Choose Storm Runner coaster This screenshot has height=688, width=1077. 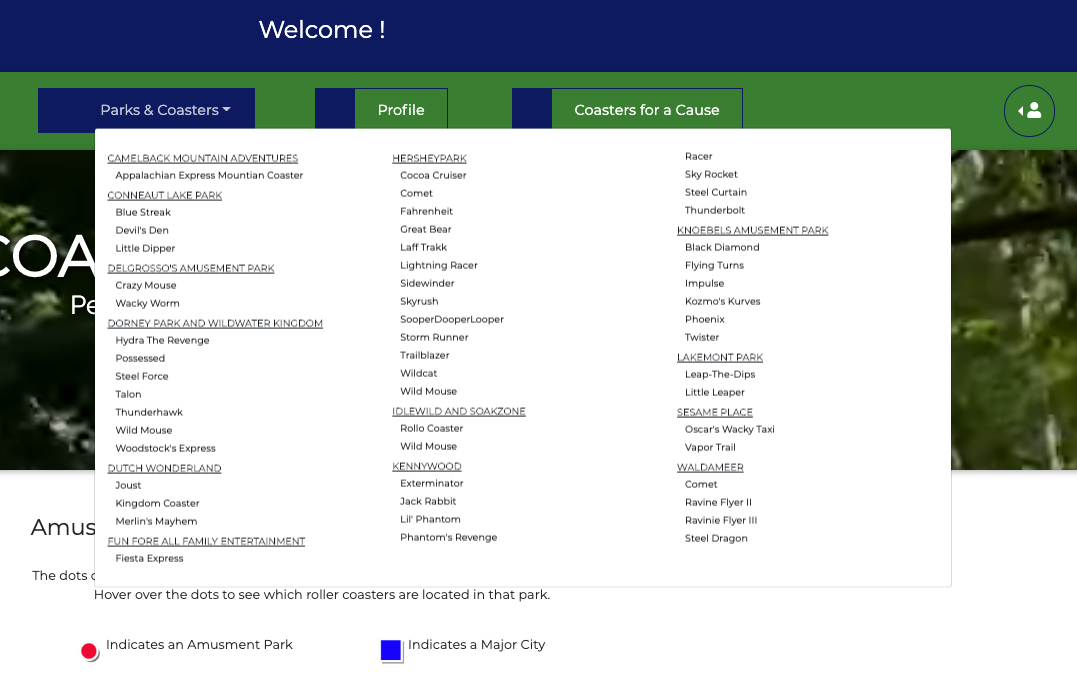tap(434, 337)
